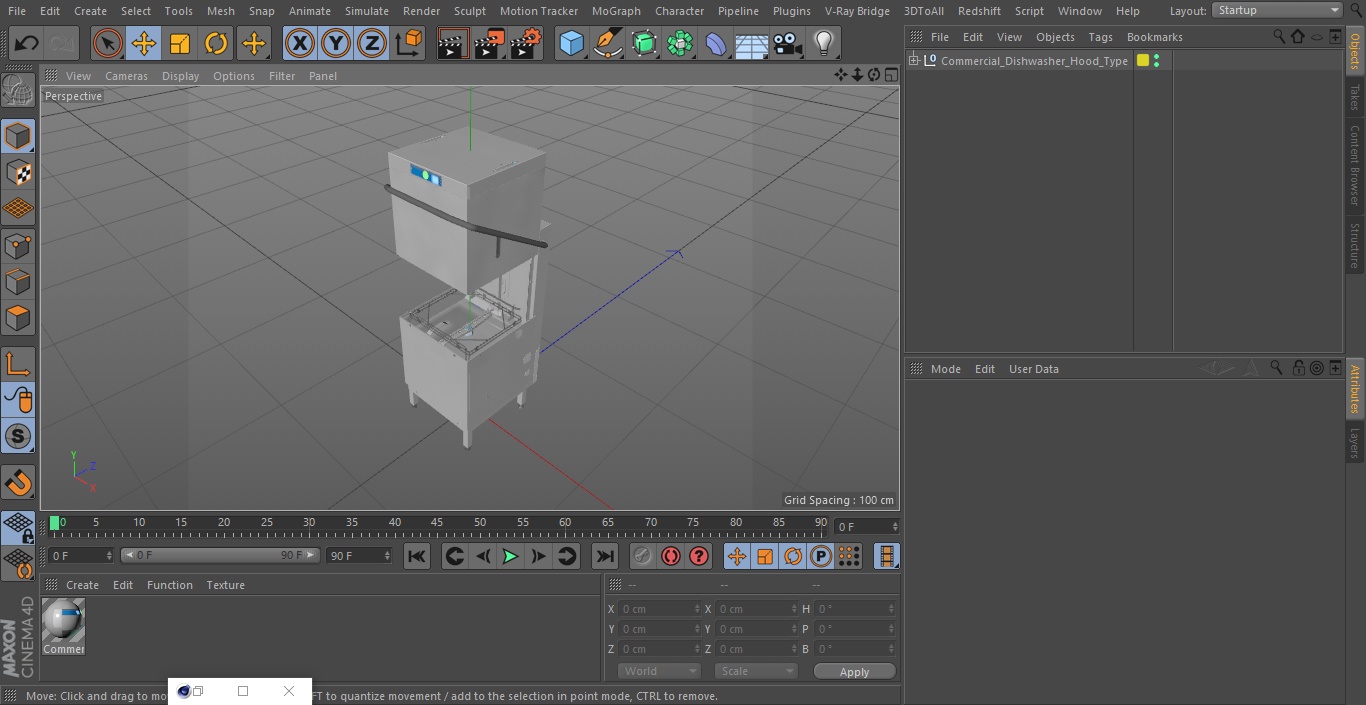
Task: Toggle object visibility green dots
Action: pos(1157,61)
